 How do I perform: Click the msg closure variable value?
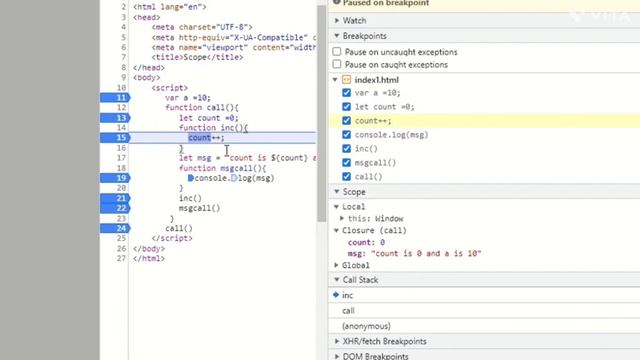tap(426, 253)
